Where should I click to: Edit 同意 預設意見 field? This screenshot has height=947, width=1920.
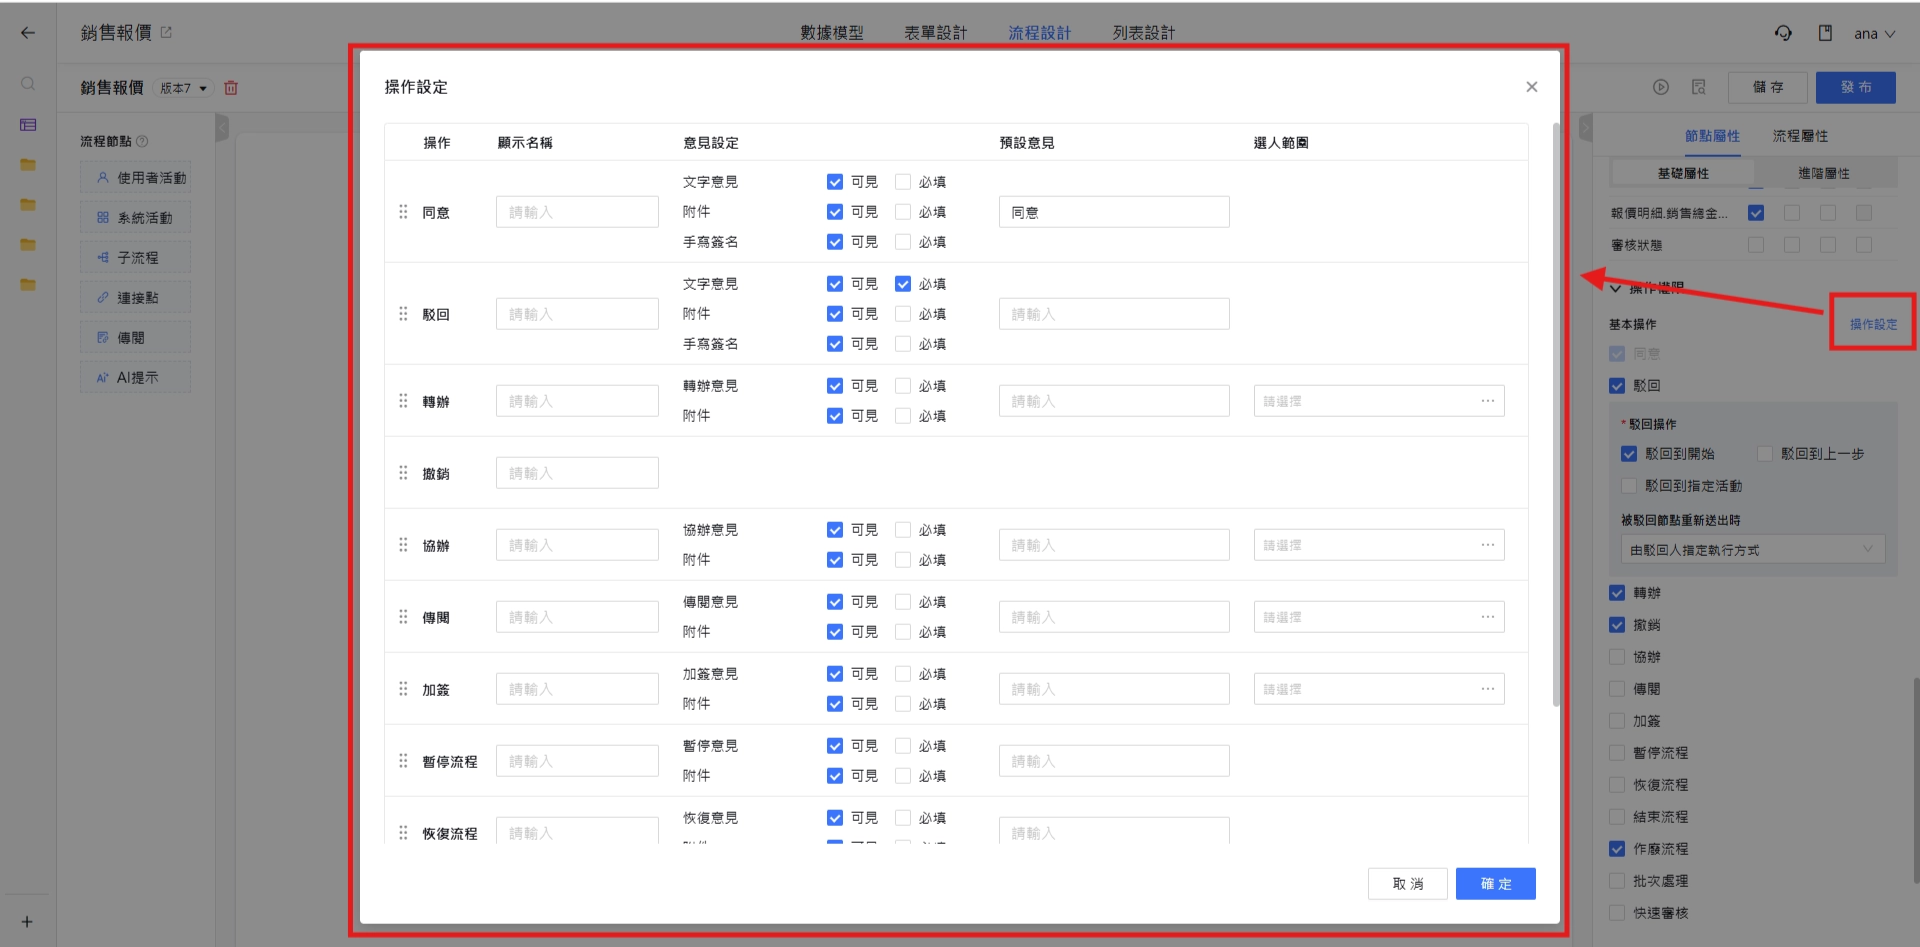tap(1114, 212)
